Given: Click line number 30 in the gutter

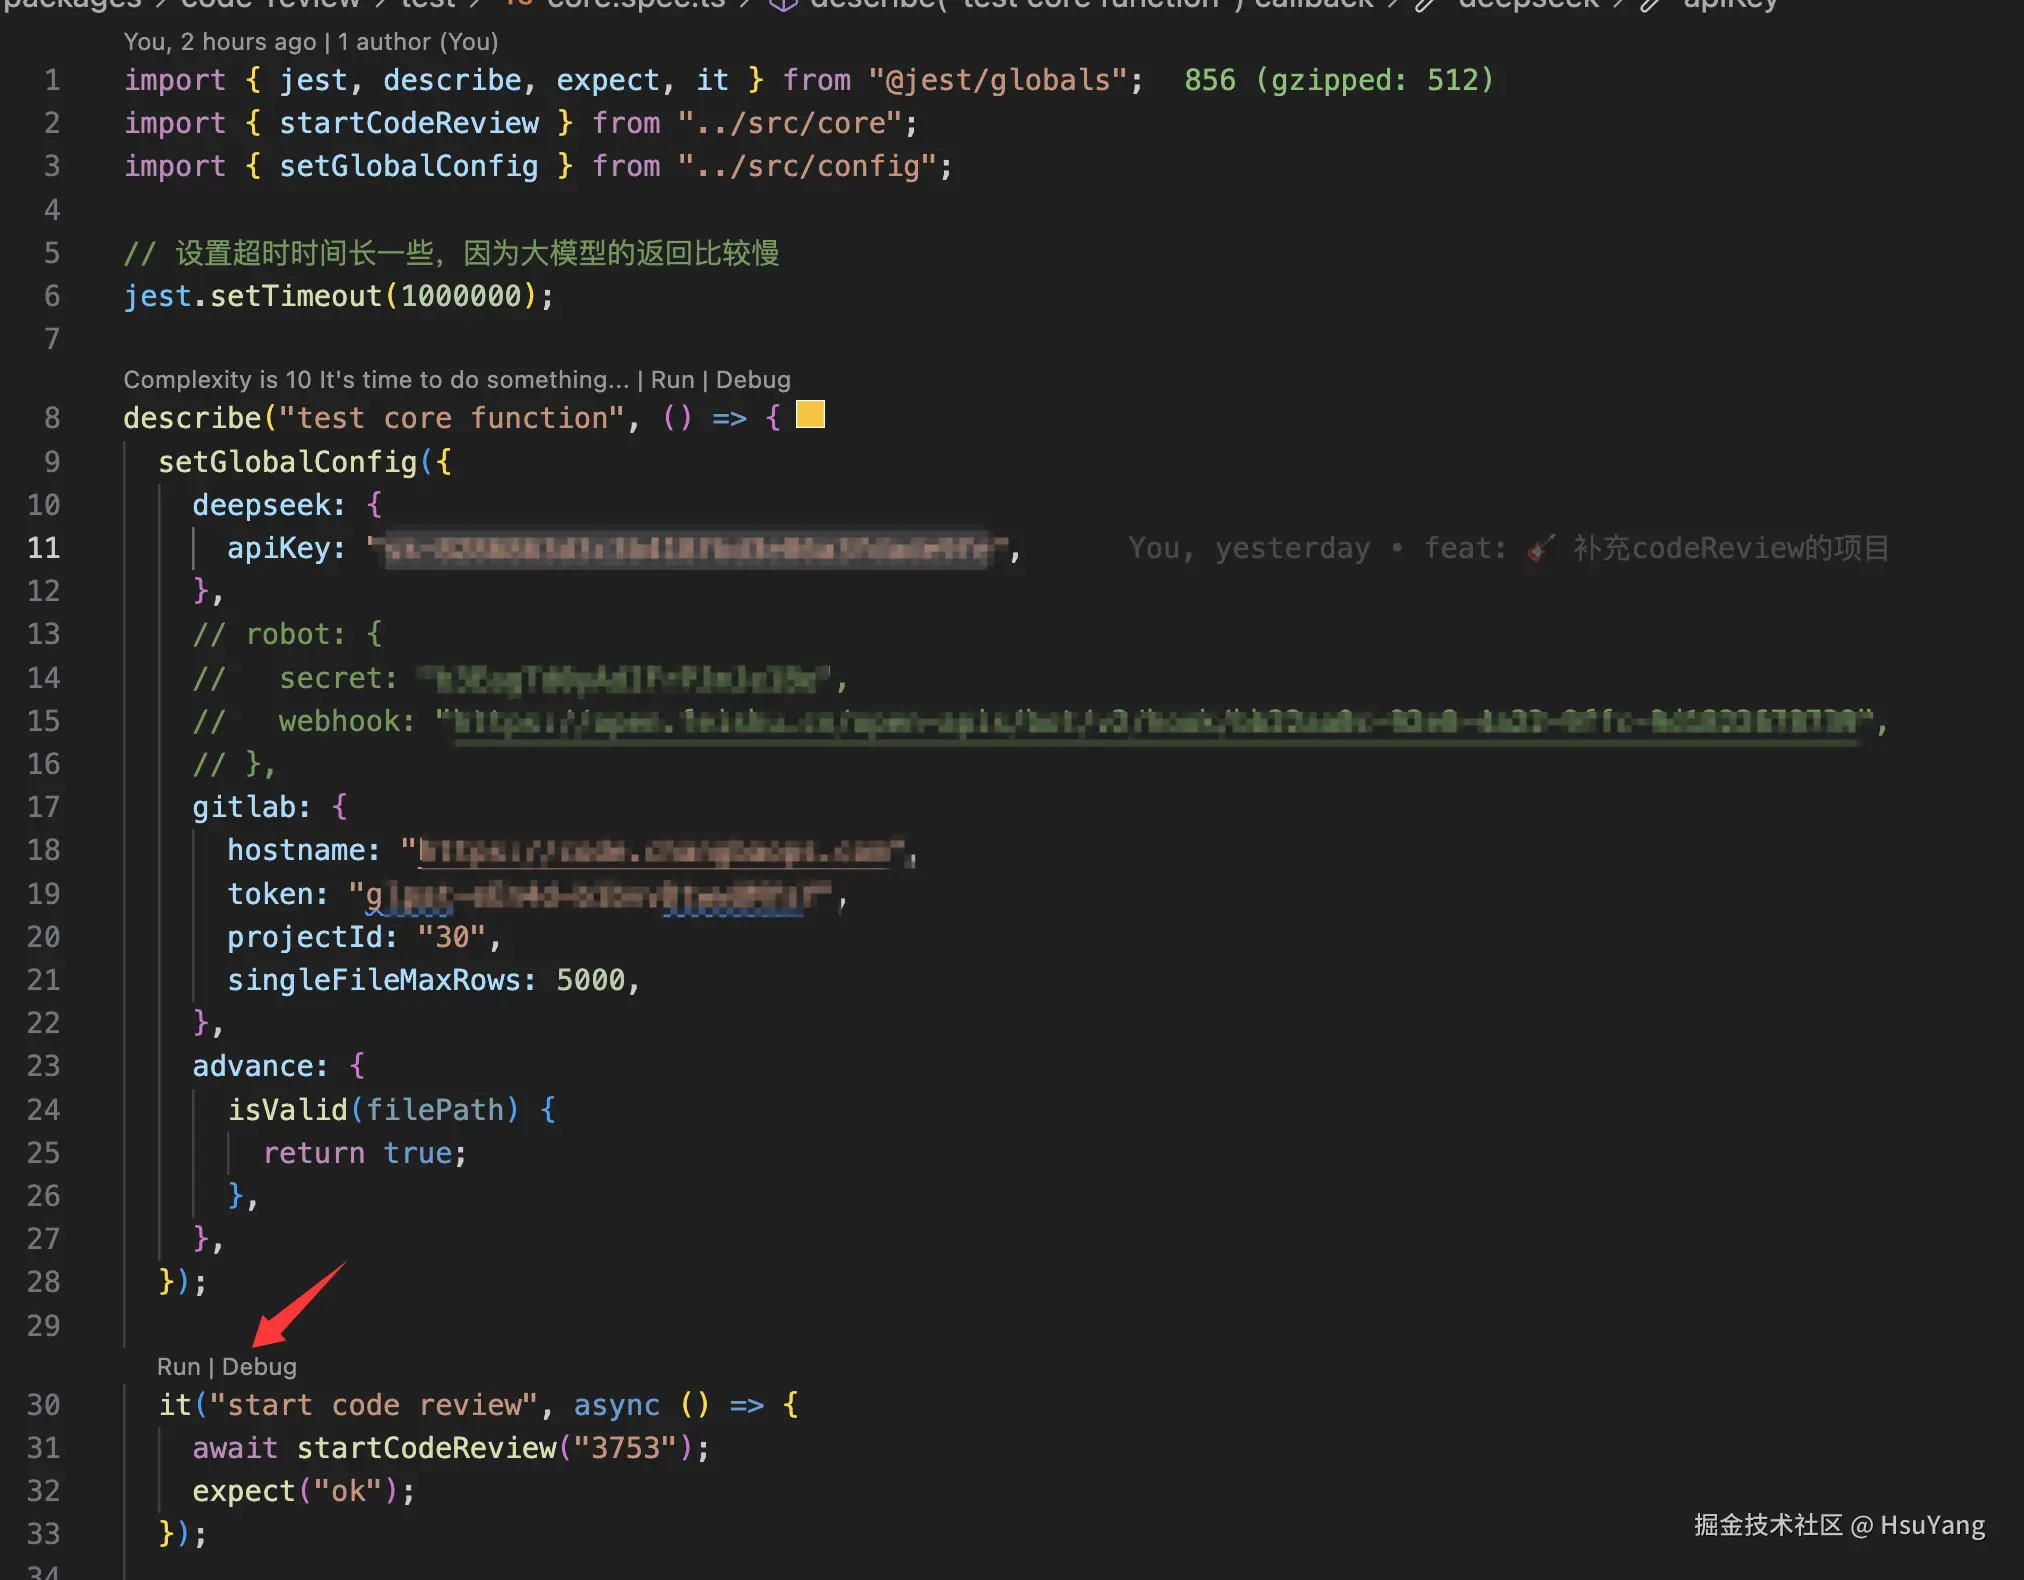Looking at the screenshot, I should 44,1405.
